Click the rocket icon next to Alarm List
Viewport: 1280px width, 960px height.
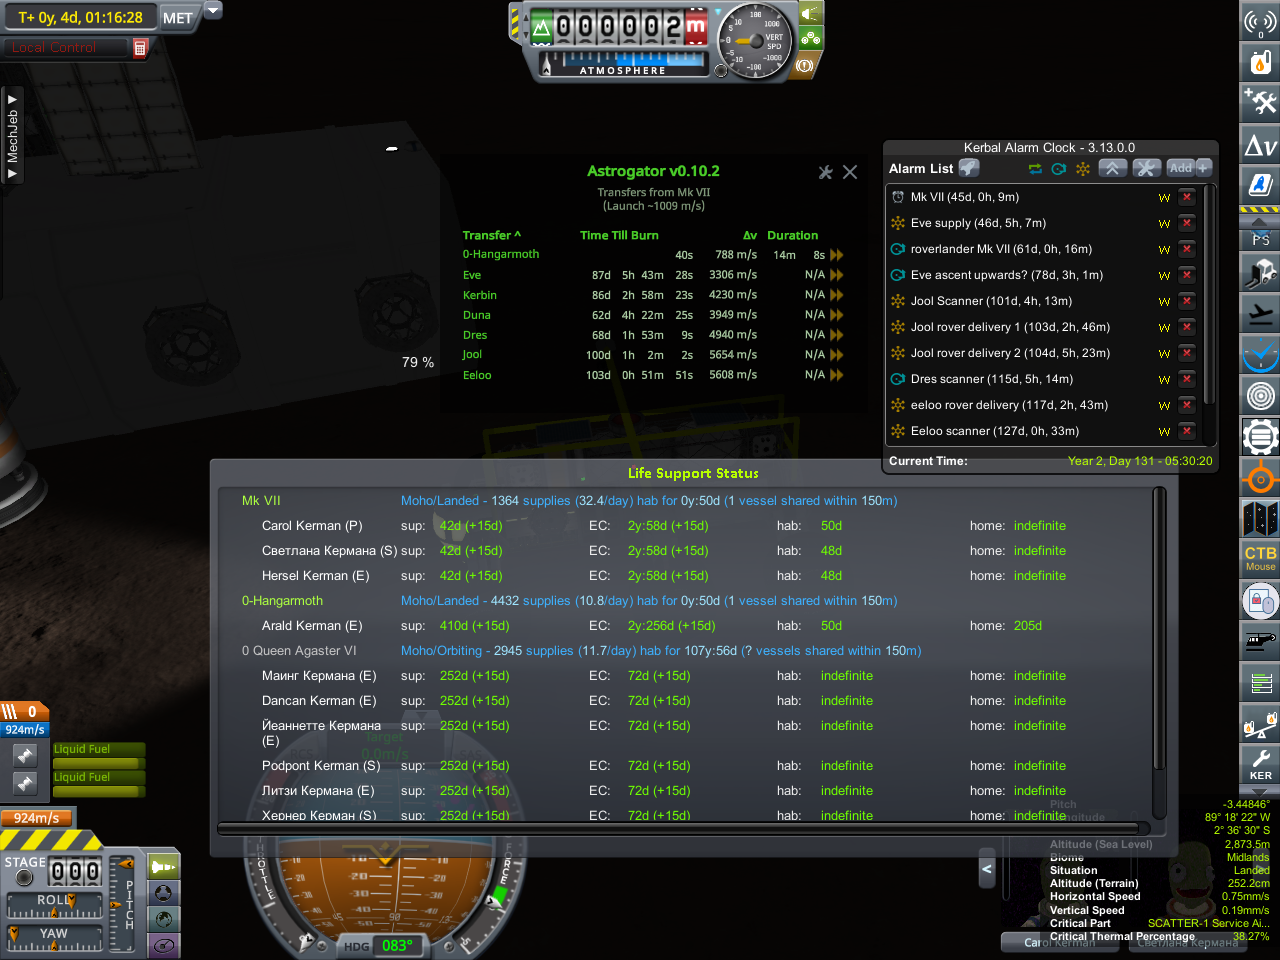tap(969, 168)
